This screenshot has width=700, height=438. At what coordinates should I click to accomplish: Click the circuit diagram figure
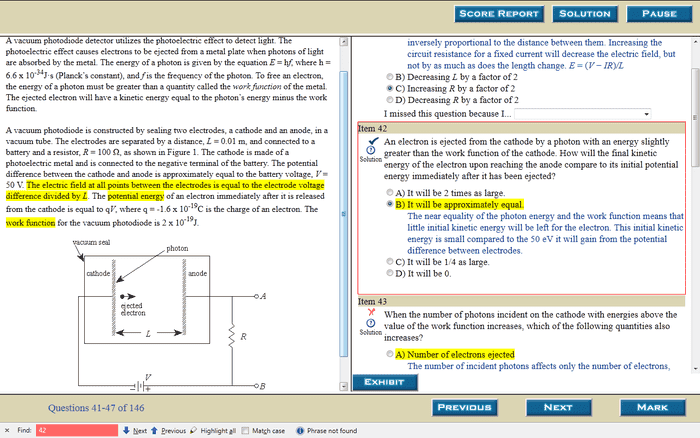point(170,316)
